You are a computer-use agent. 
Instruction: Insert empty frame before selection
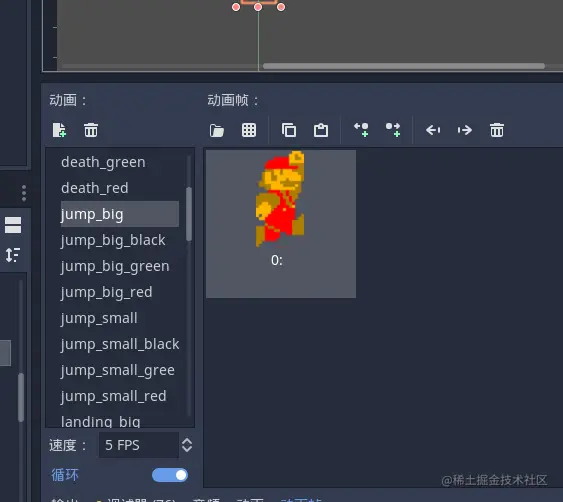pos(361,130)
